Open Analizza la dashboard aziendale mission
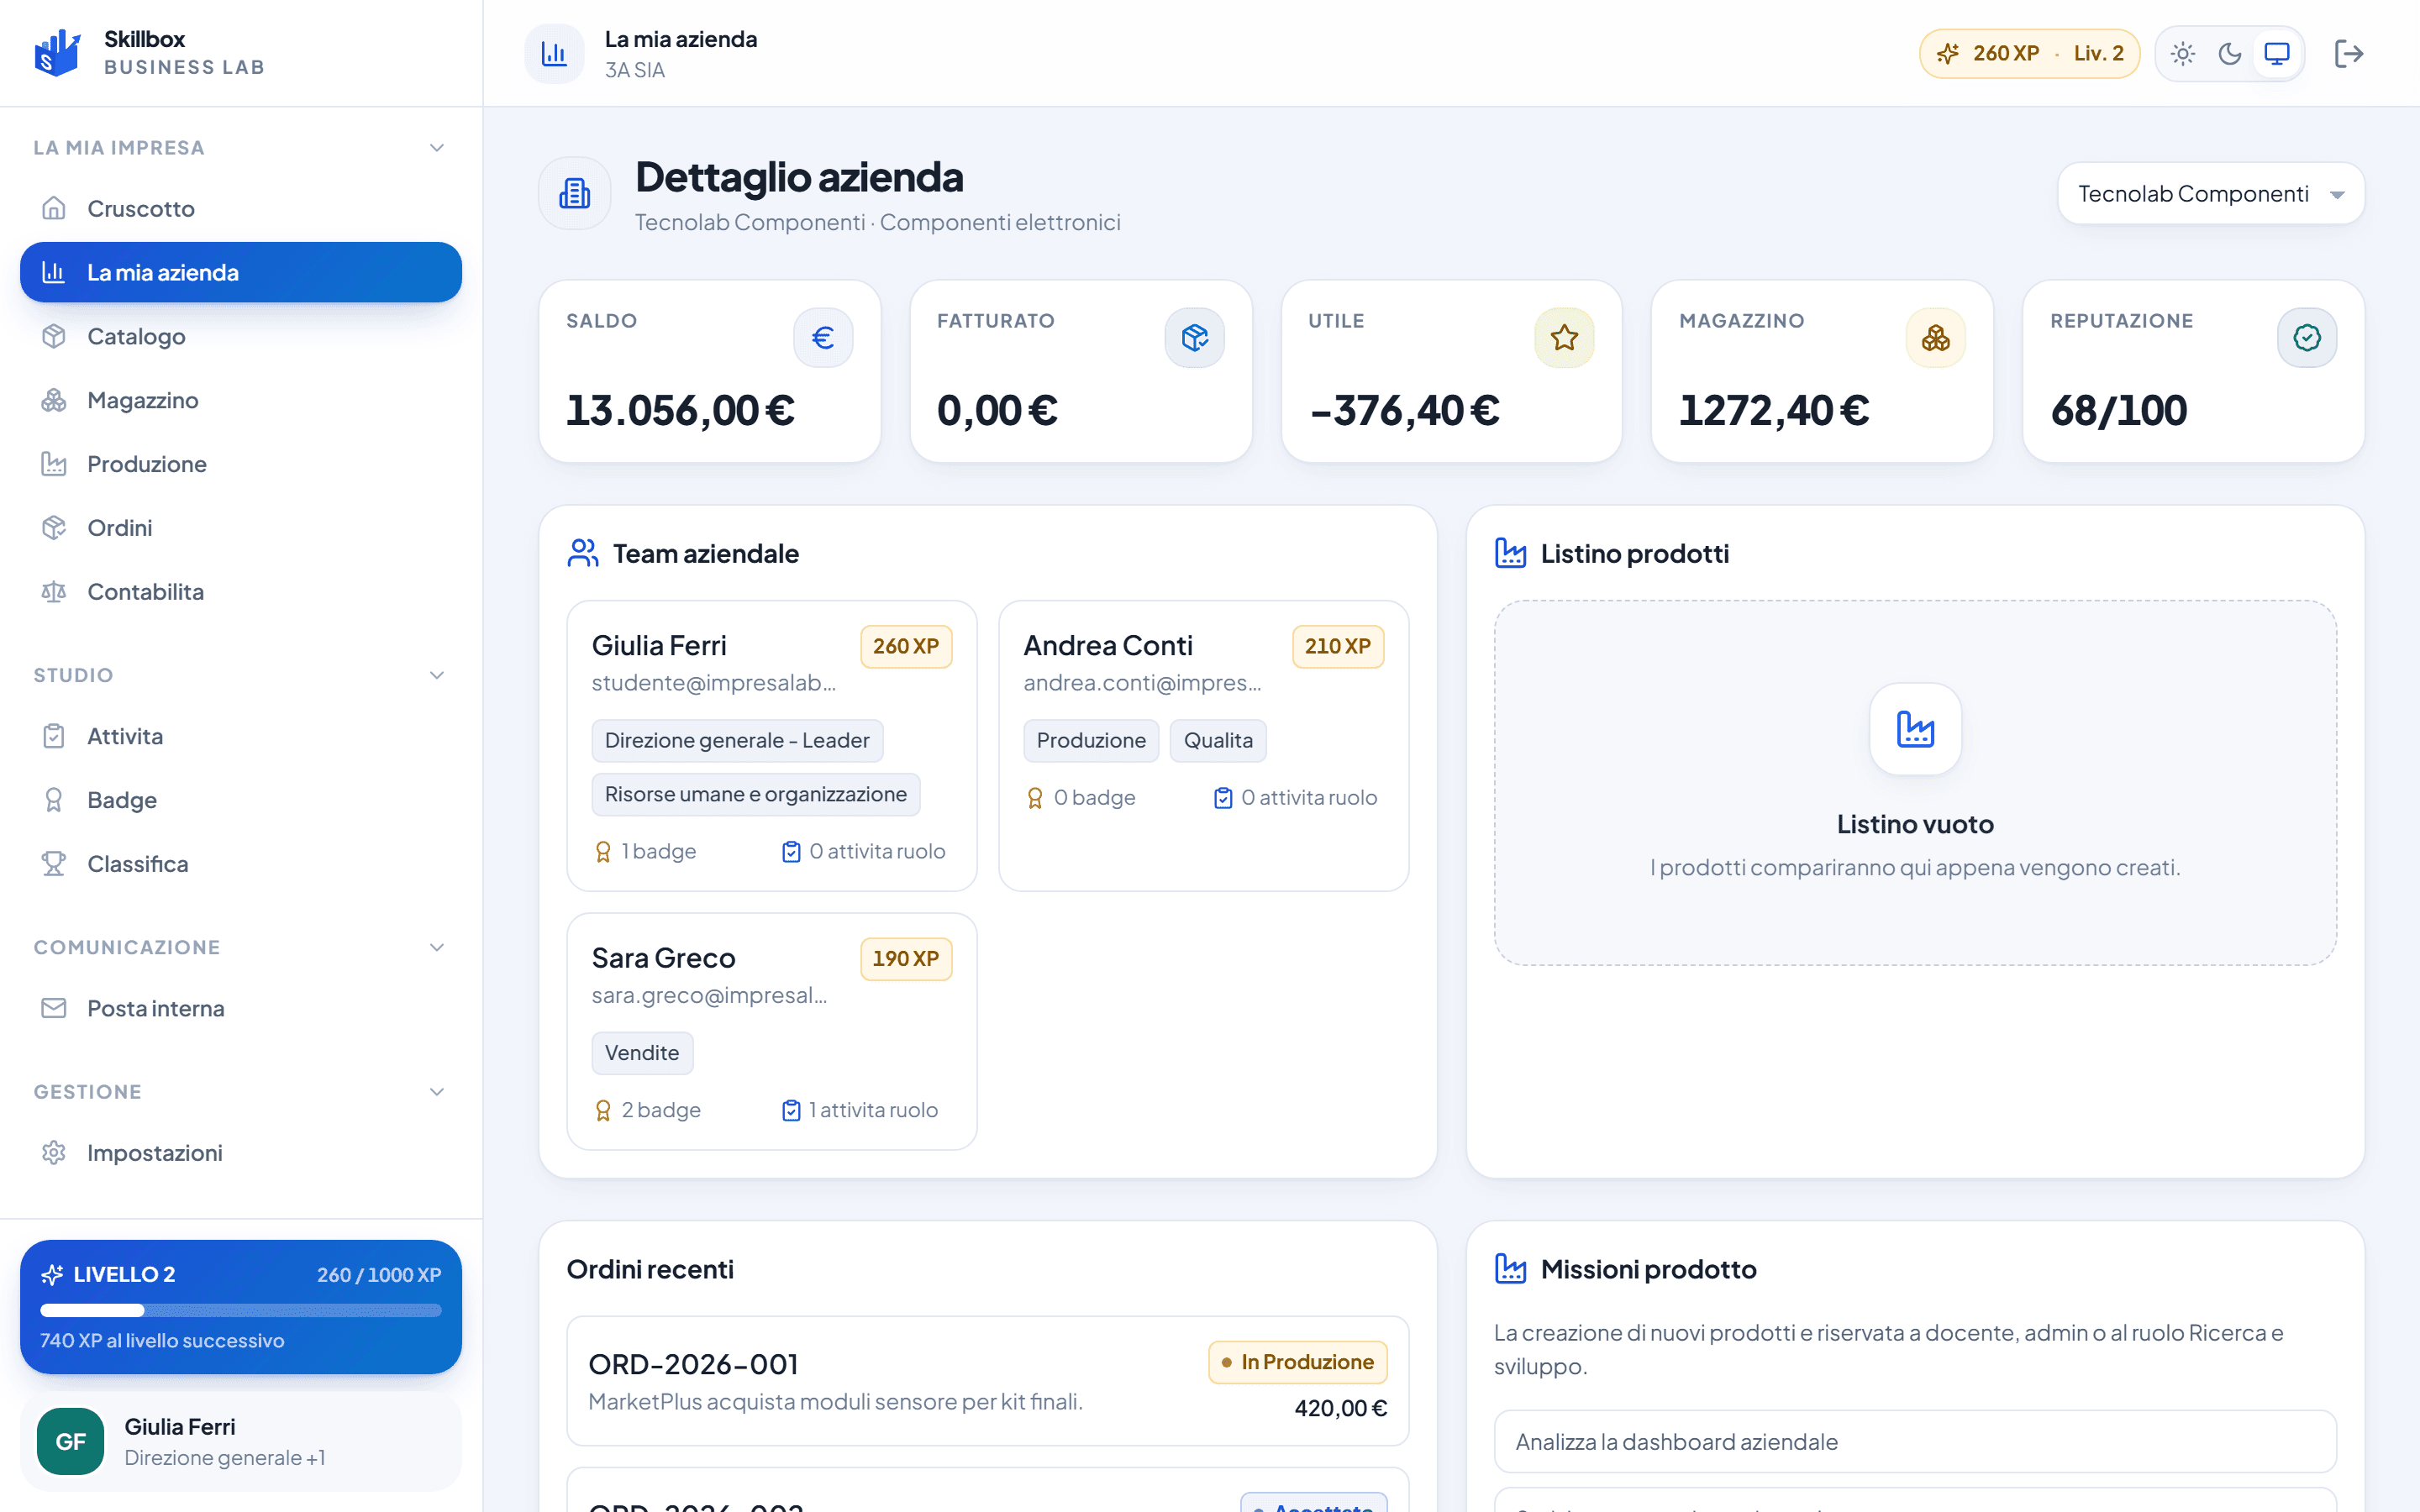 pyautogui.click(x=1915, y=1442)
